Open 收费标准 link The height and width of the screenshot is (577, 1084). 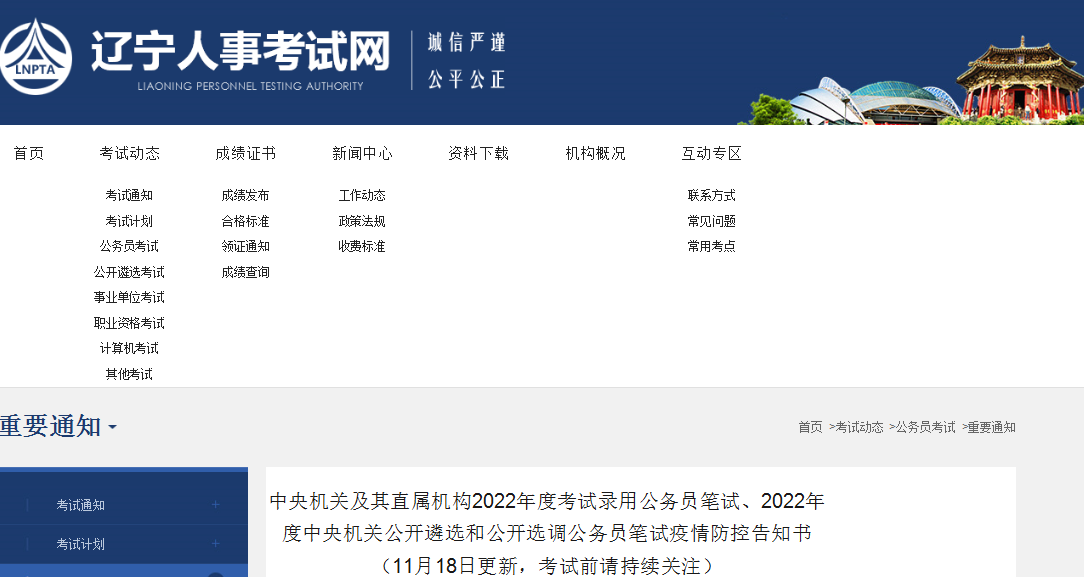click(x=362, y=247)
